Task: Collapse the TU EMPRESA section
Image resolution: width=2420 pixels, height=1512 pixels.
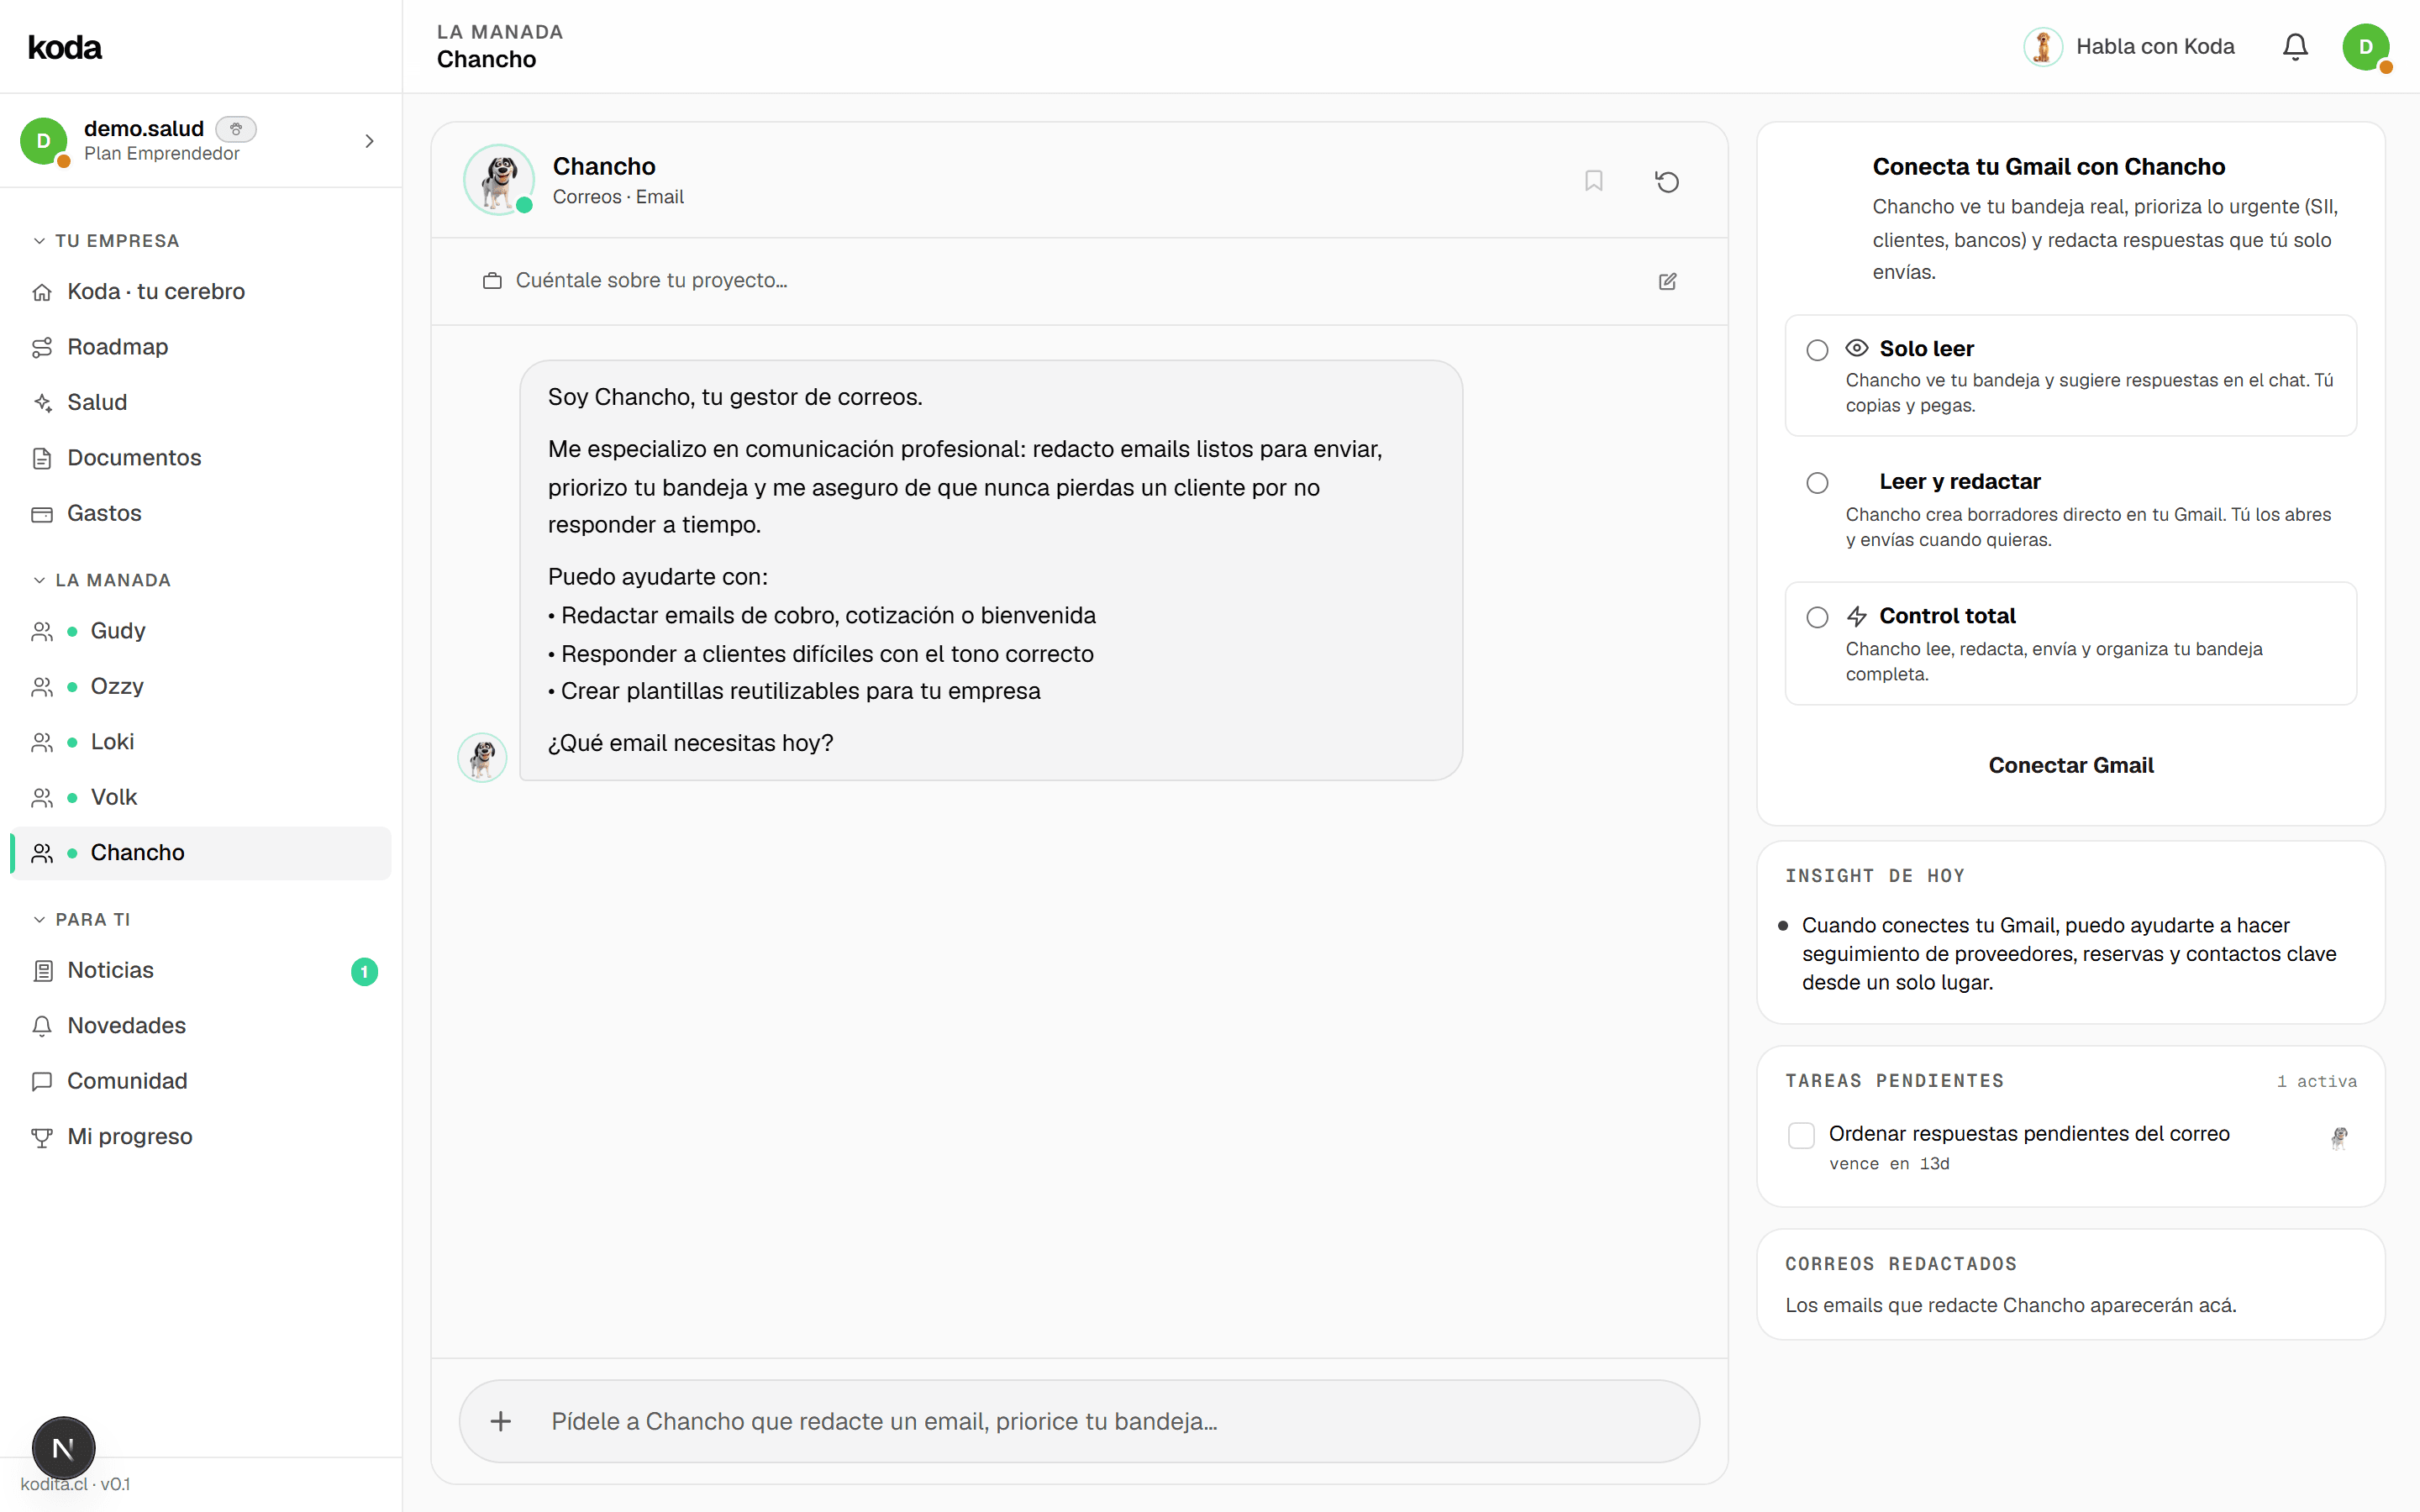Action: click(105, 241)
